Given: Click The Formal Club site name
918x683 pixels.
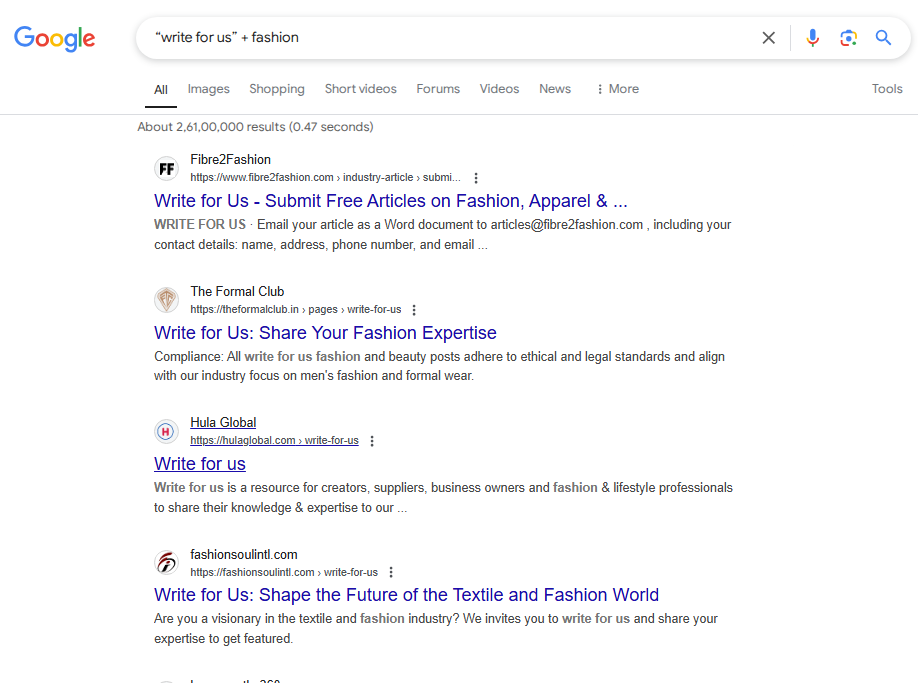Looking at the screenshot, I should point(237,291).
